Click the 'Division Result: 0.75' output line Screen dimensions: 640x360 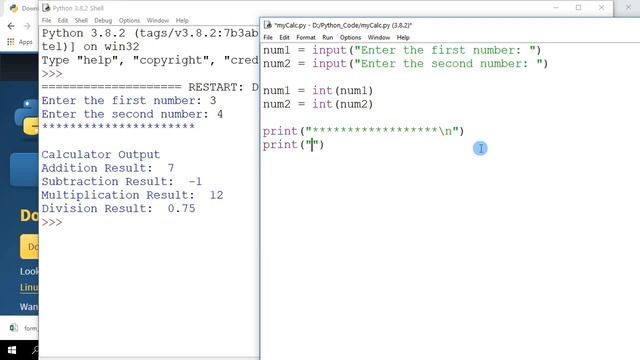pos(118,209)
